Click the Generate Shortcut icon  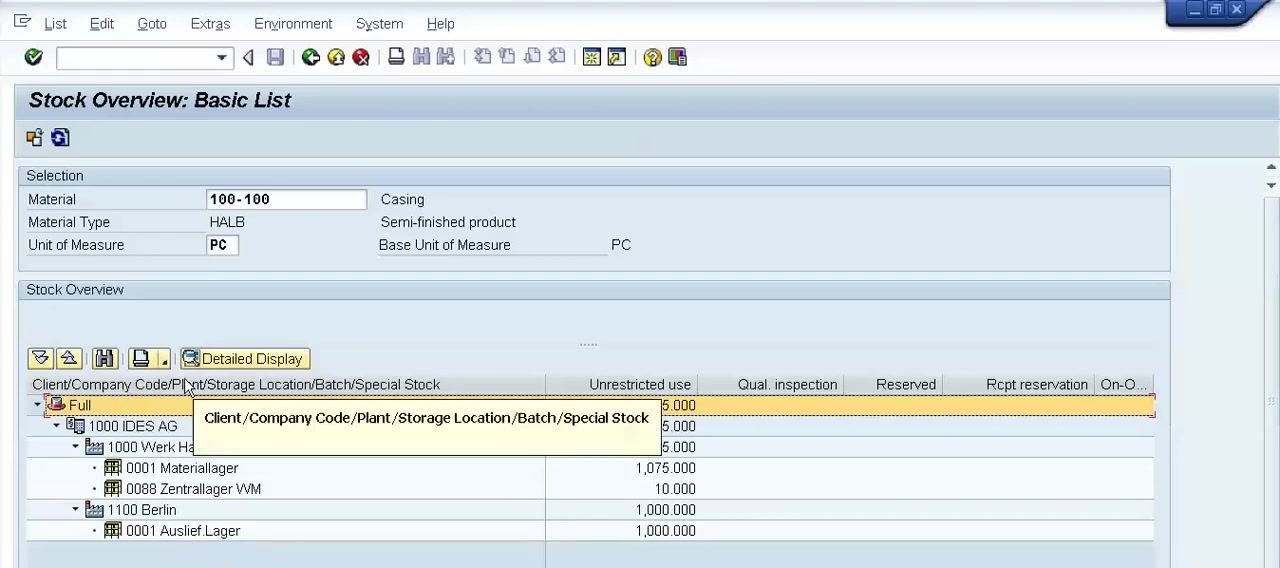pos(617,57)
